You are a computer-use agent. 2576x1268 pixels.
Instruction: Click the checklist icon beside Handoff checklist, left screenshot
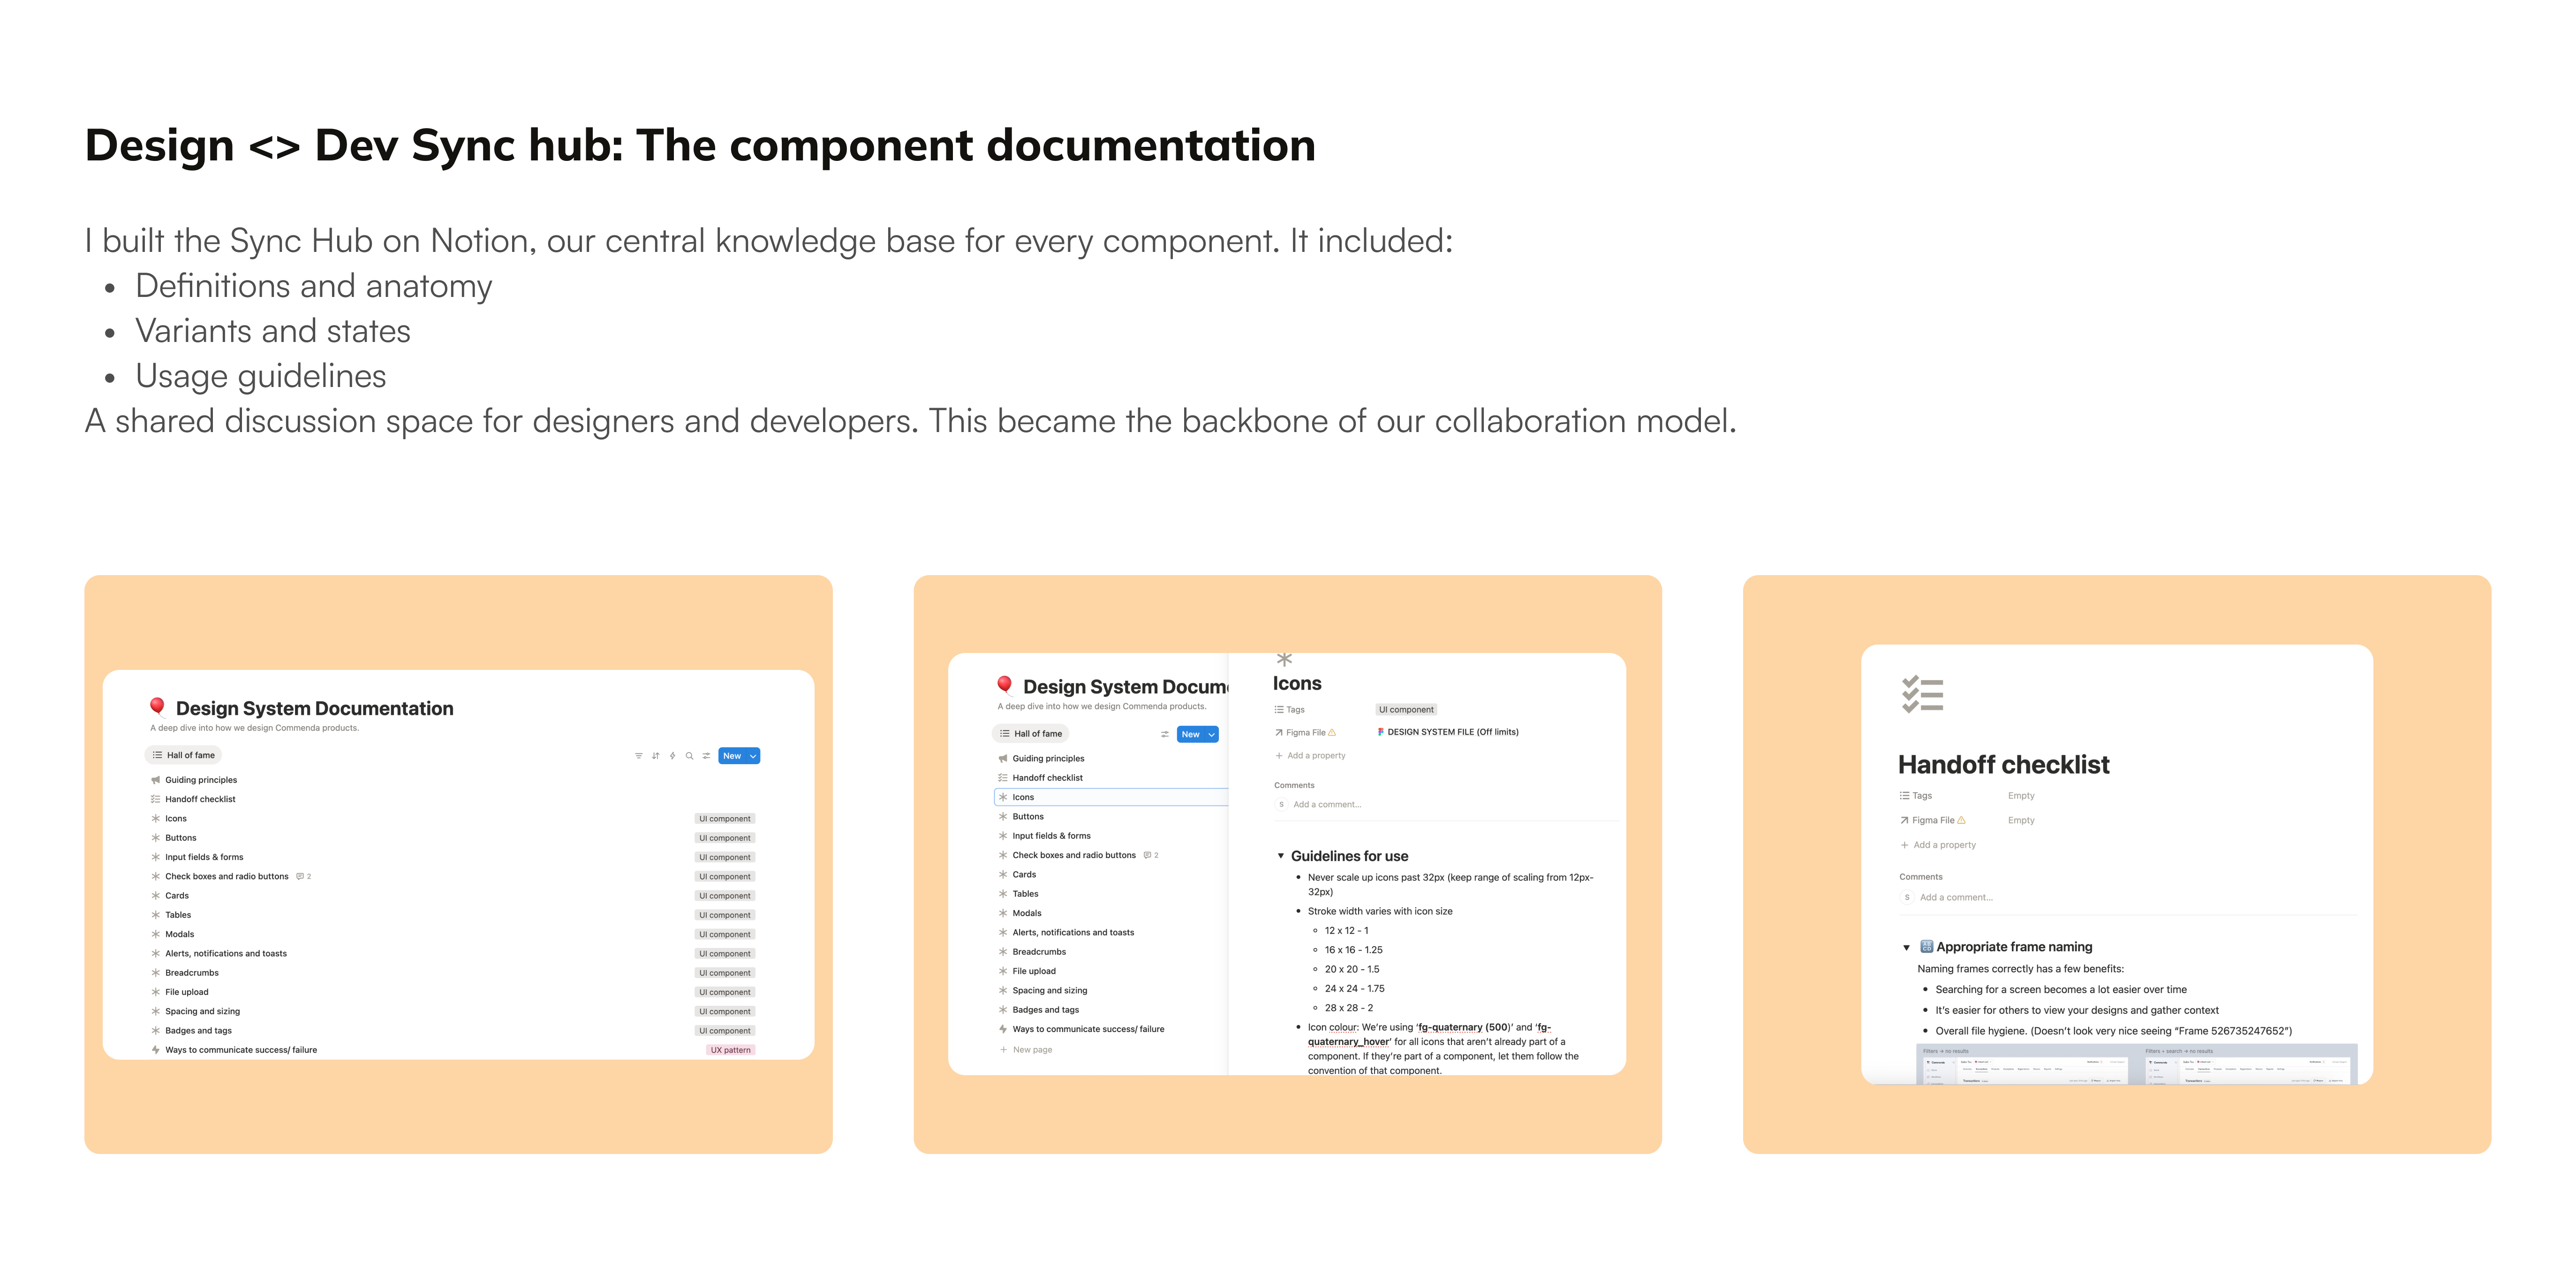pos(155,799)
